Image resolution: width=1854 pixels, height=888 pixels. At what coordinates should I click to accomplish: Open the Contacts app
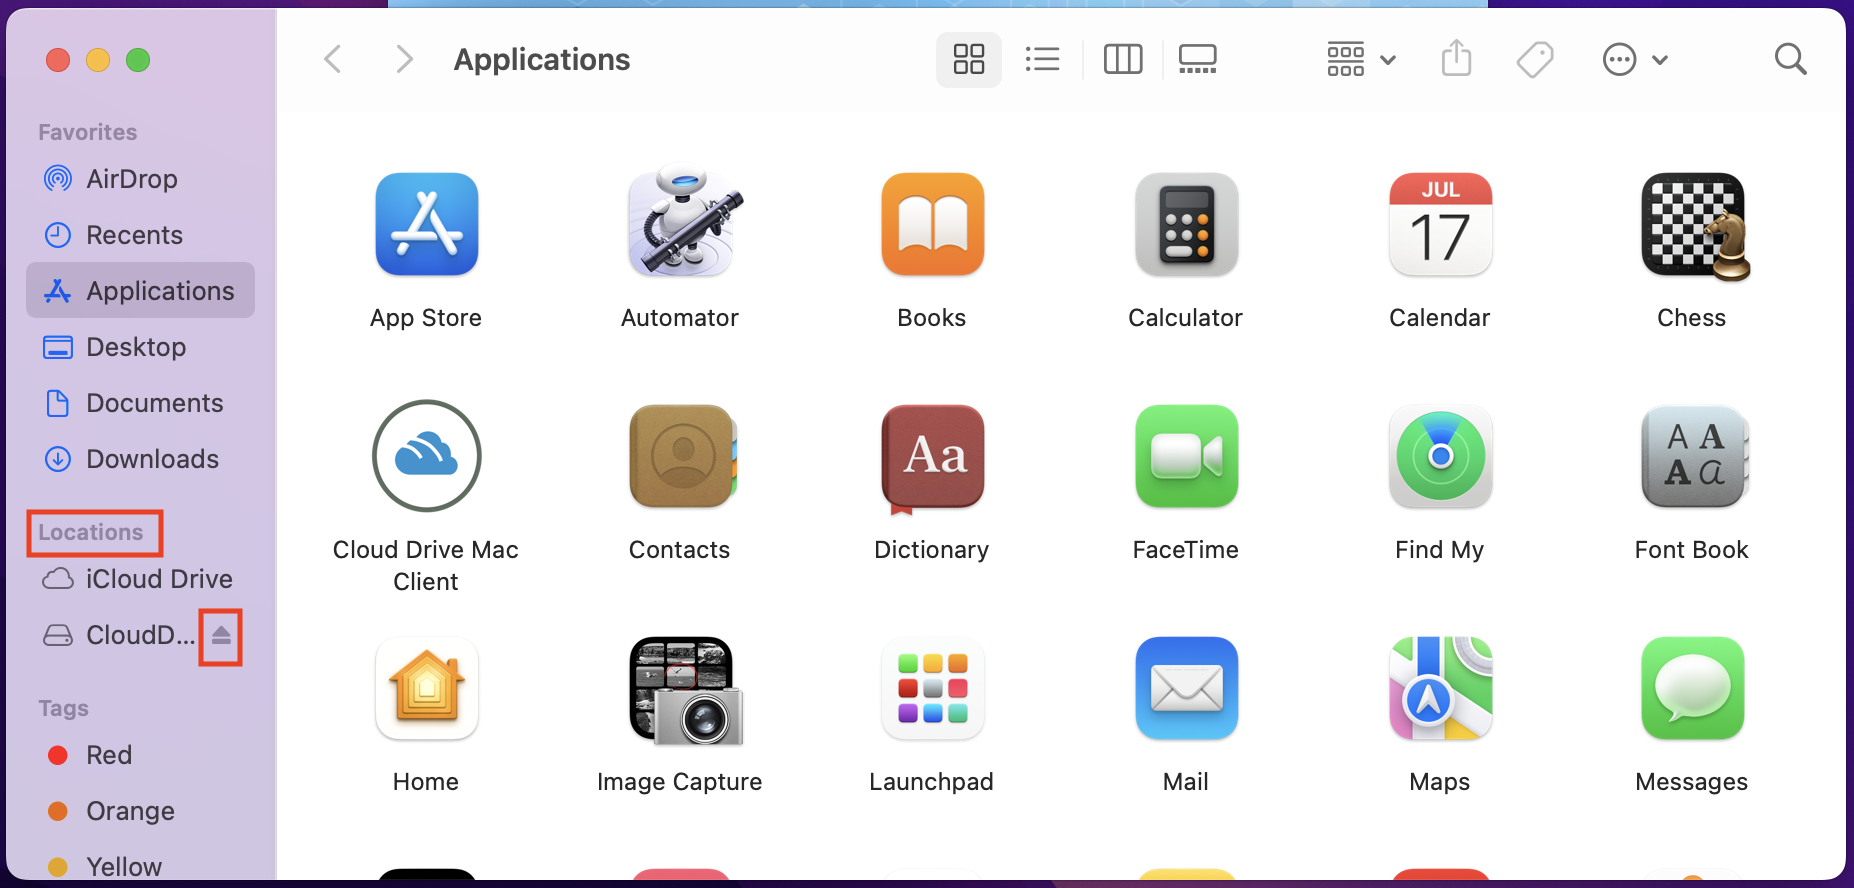pos(683,456)
